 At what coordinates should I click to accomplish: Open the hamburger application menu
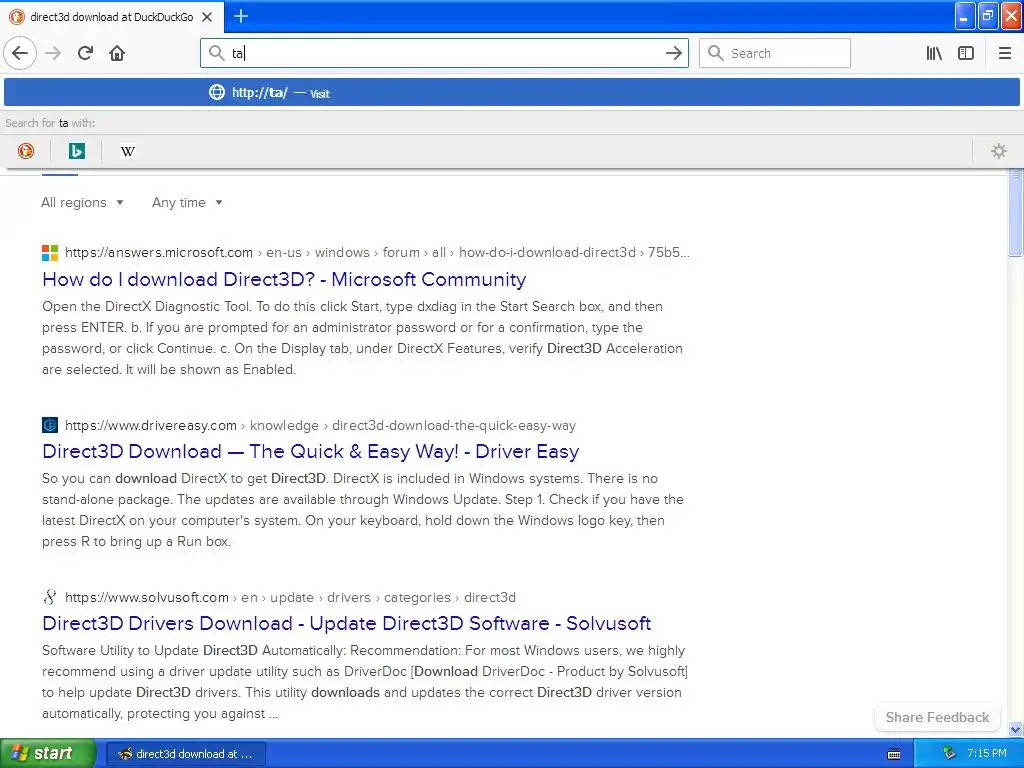1004,53
